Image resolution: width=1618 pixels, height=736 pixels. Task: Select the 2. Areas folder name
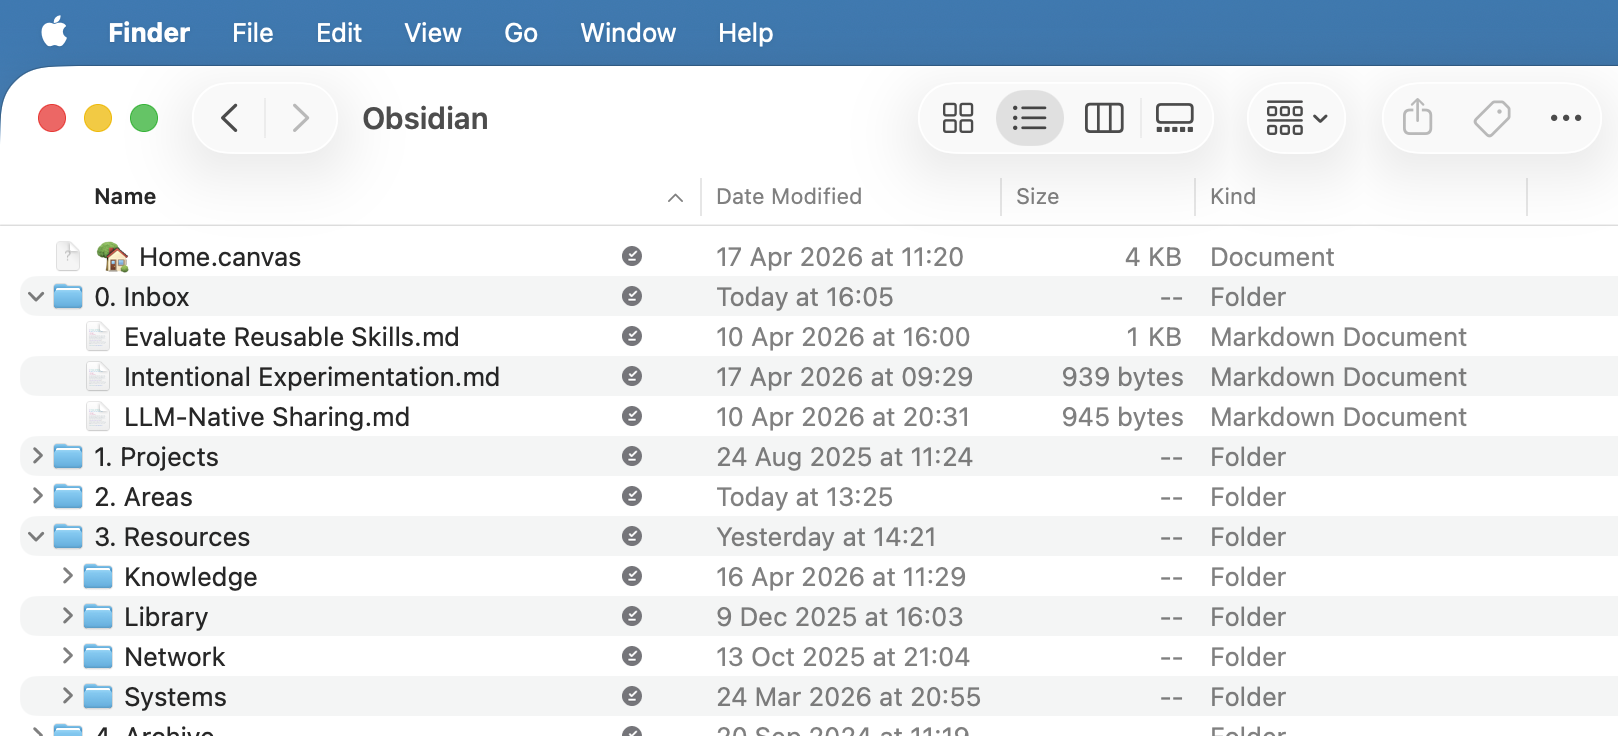click(x=144, y=497)
